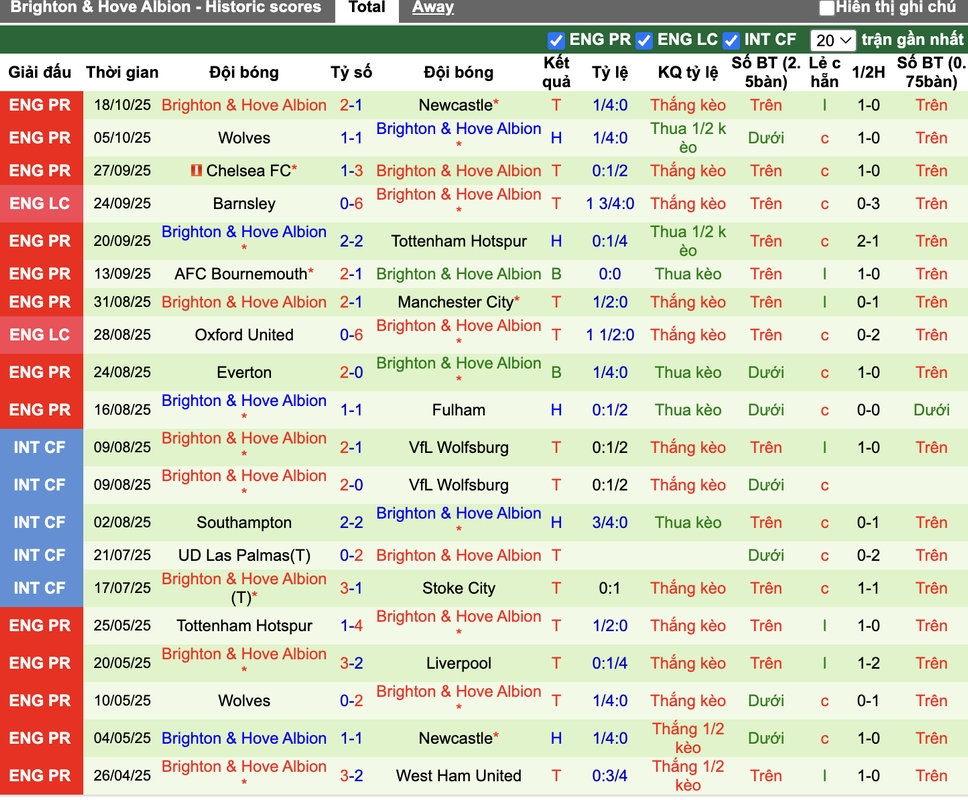Click half-time score 0-3 in Barnsley row
This screenshot has height=800, width=968.
coord(868,204)
